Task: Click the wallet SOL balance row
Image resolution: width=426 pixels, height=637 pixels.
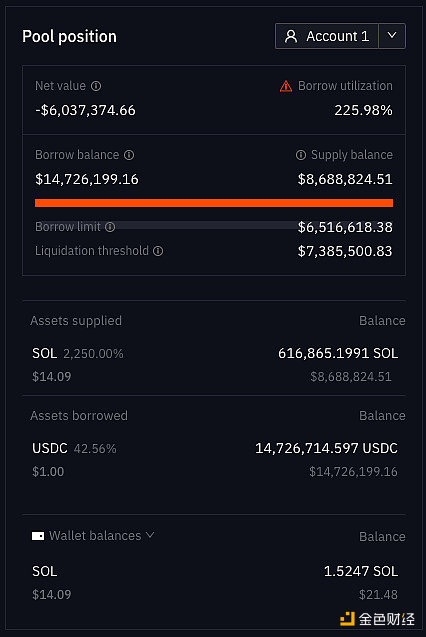Action: 214,583
